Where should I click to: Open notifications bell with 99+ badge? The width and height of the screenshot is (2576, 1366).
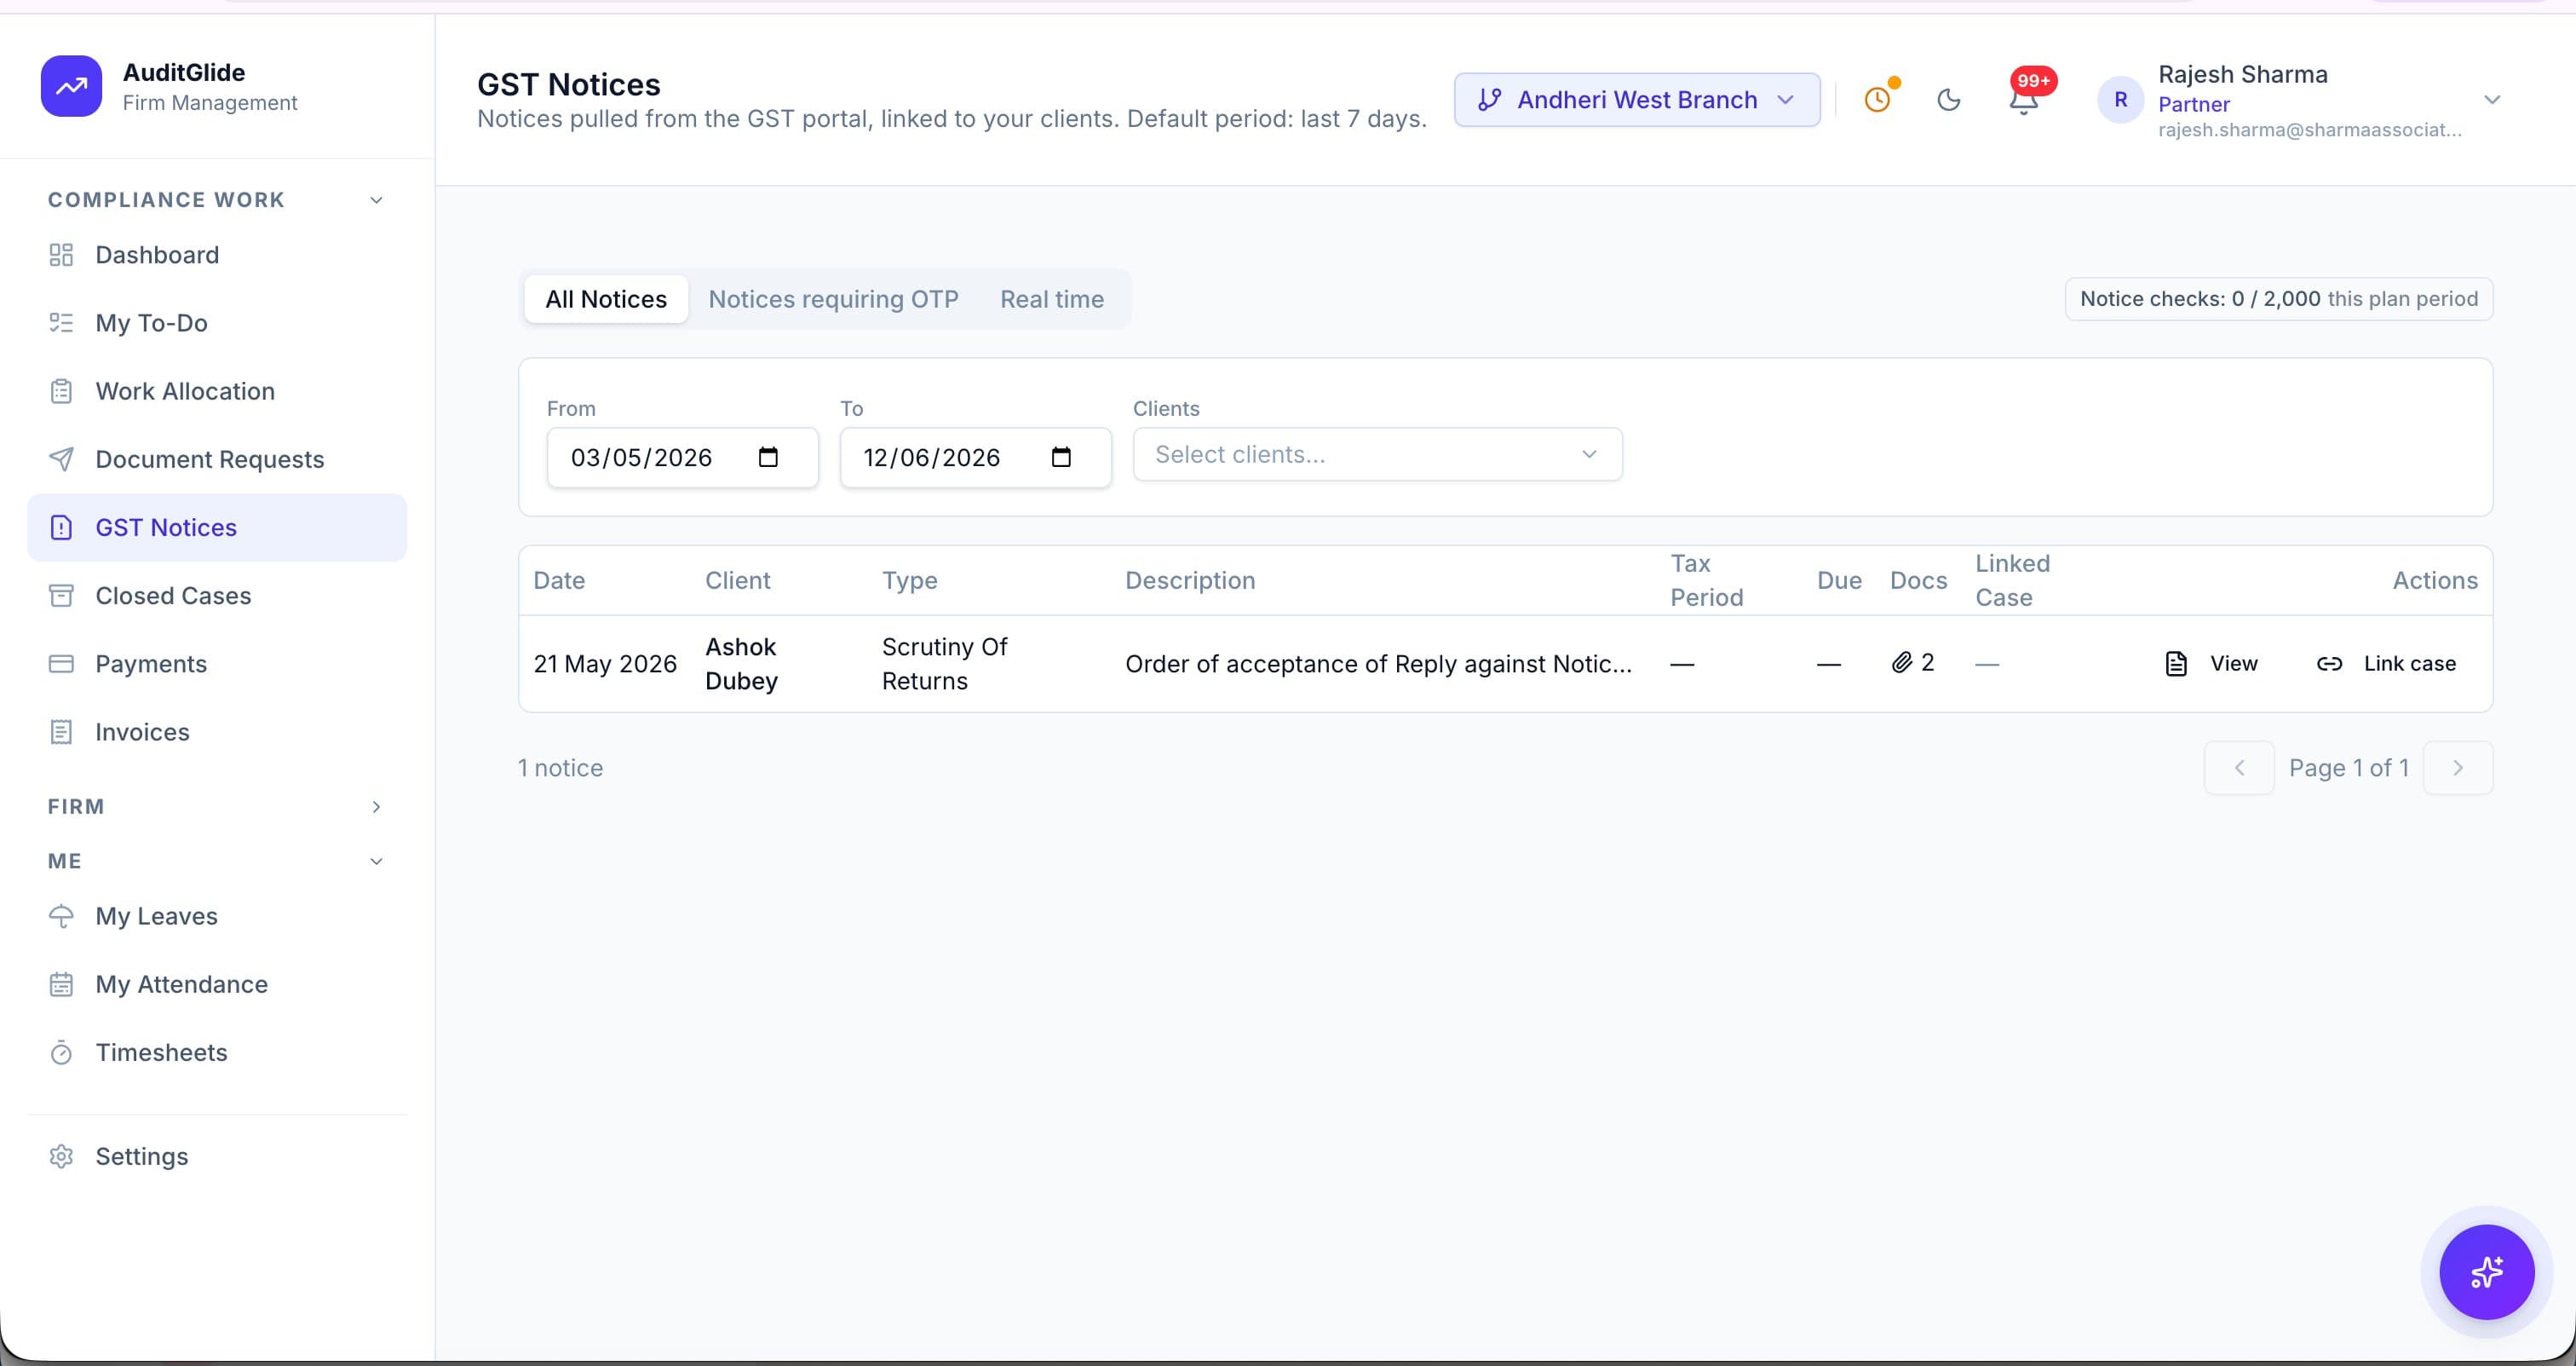pos(2024,99)
